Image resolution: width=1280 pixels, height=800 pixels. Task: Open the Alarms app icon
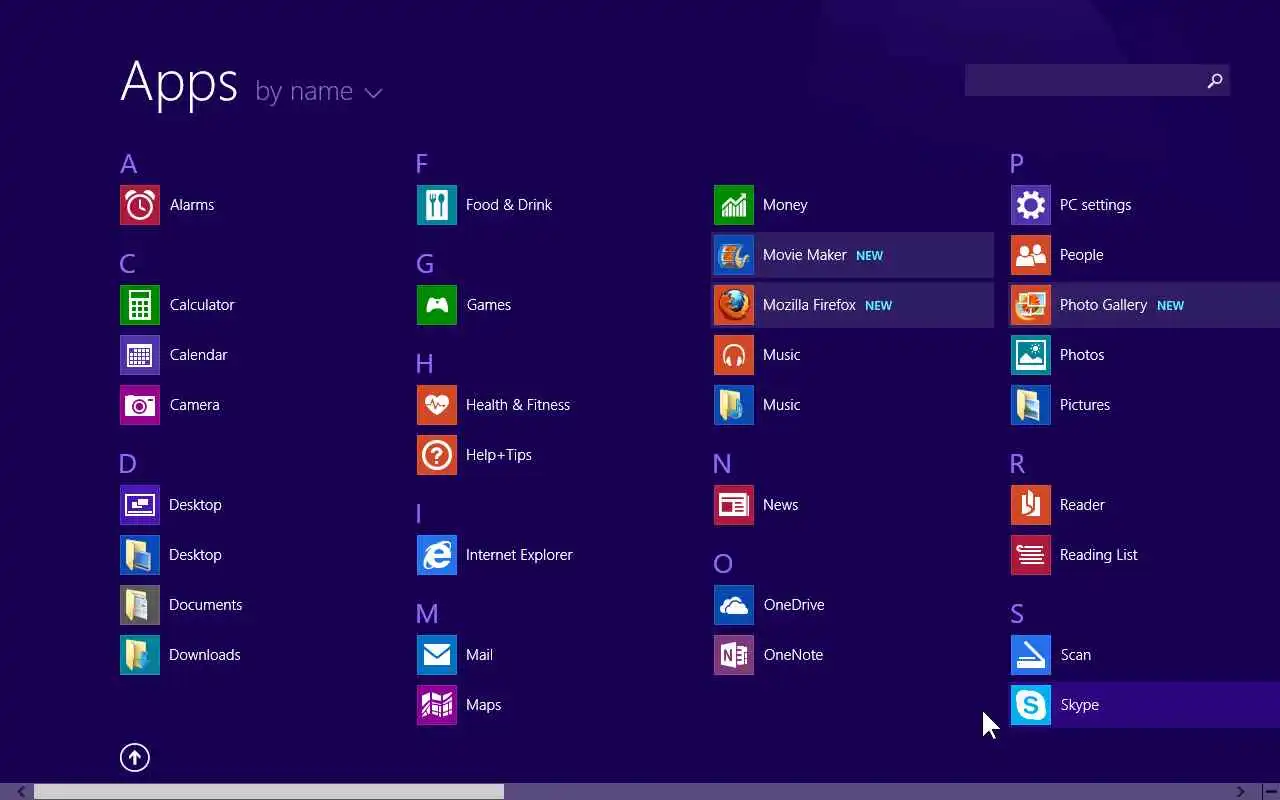pyautogui.click(x=140, y=205)
